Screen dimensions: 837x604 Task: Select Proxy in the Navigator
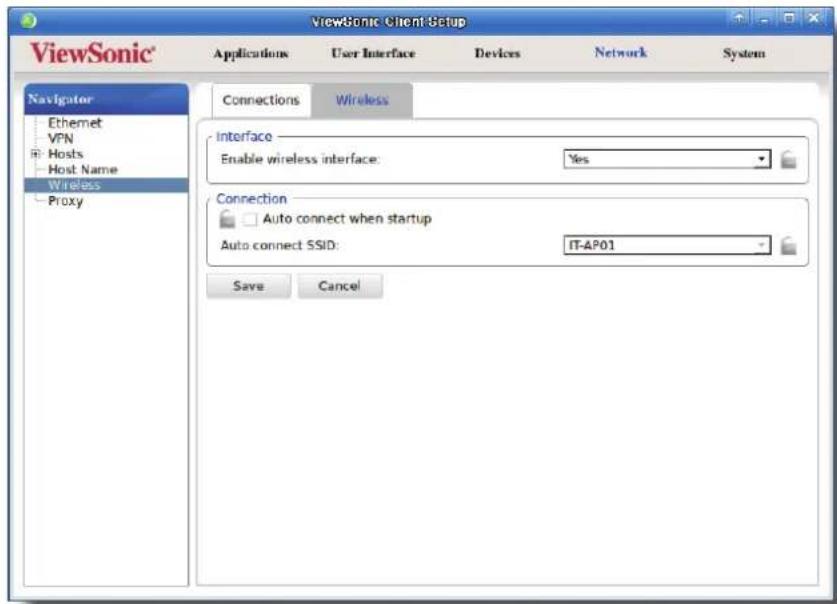[66, 201]
